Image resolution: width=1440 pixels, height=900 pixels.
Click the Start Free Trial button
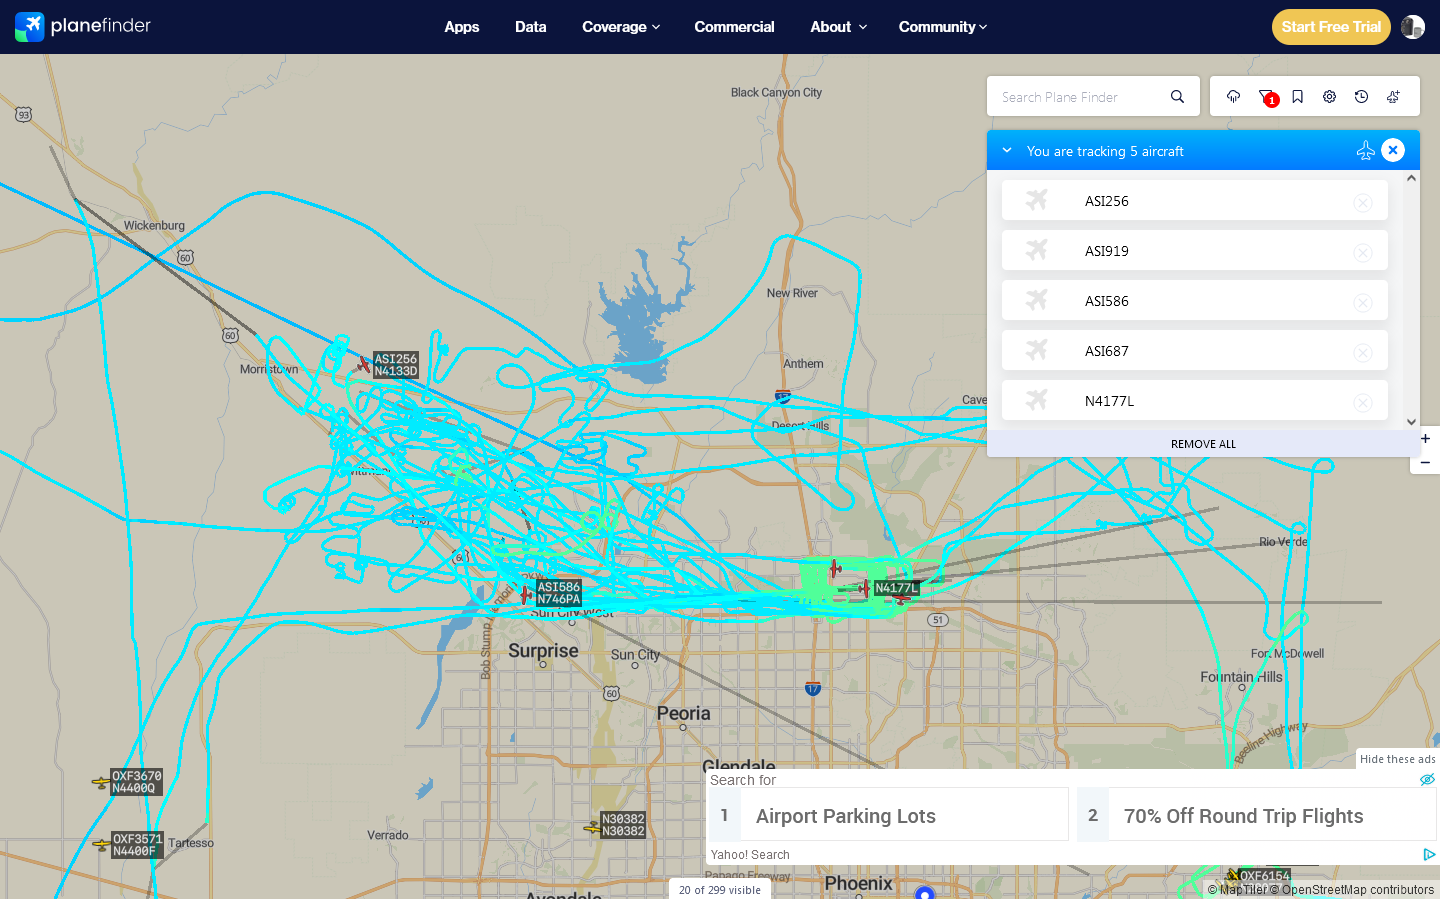coord(1331,27)
